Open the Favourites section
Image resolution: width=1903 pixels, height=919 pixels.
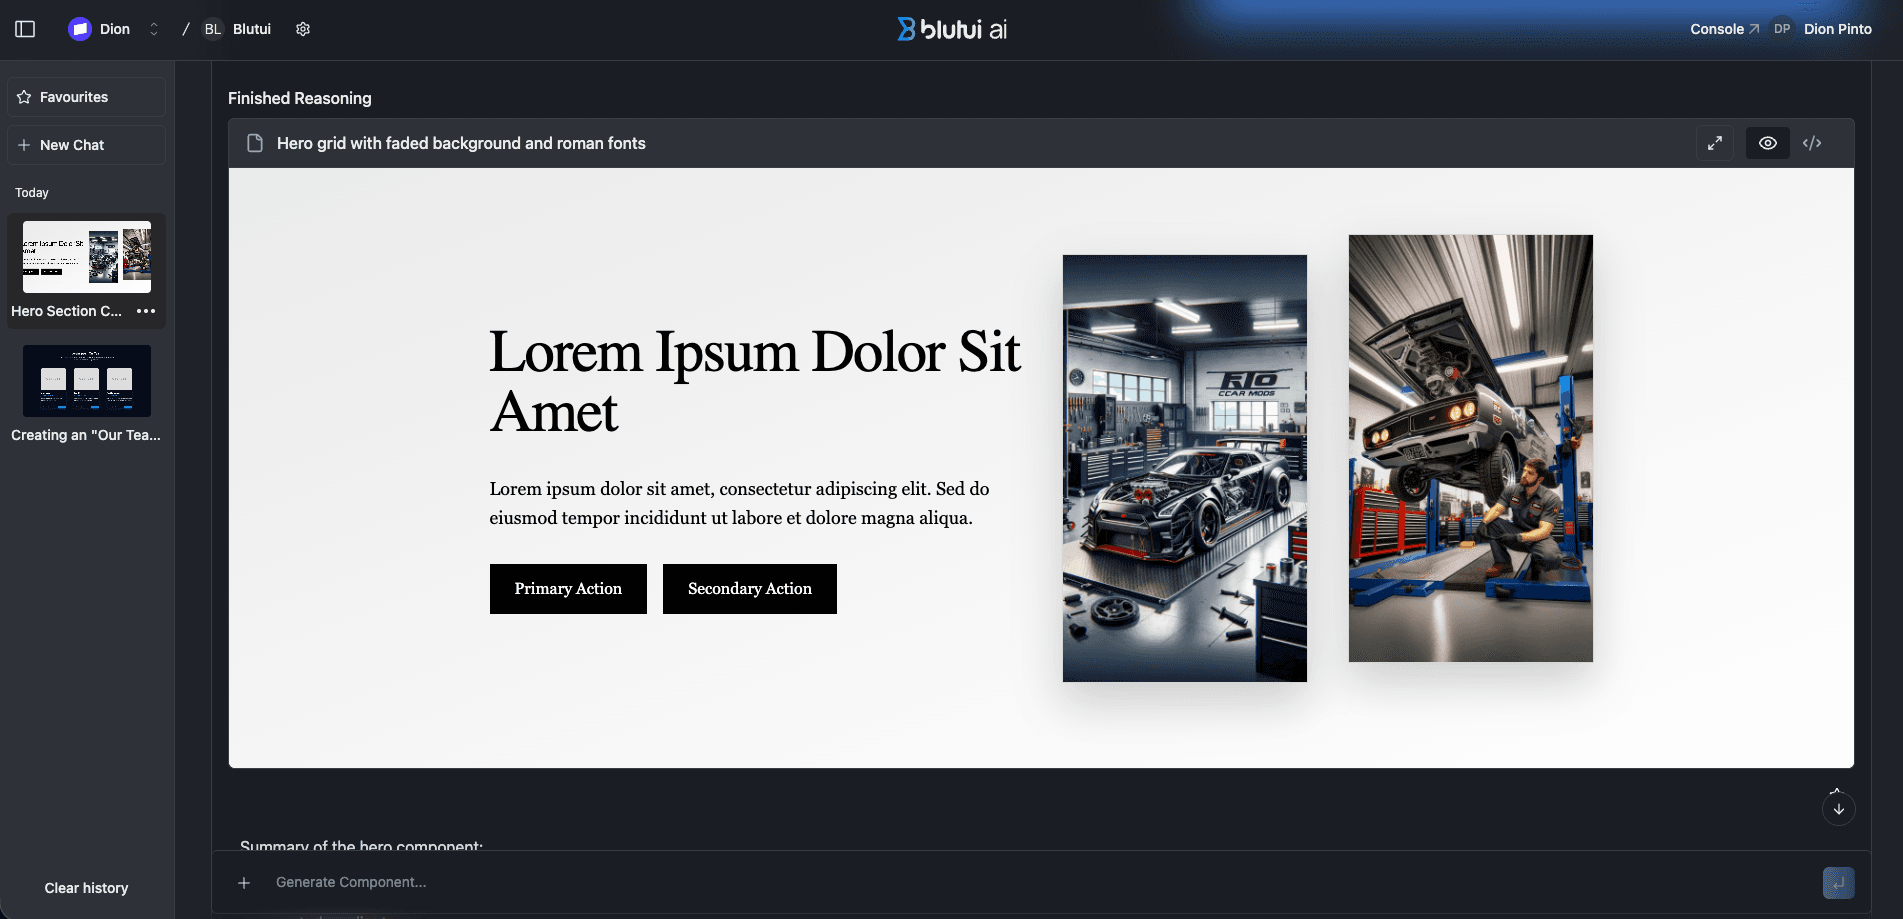tap(86, 97)
